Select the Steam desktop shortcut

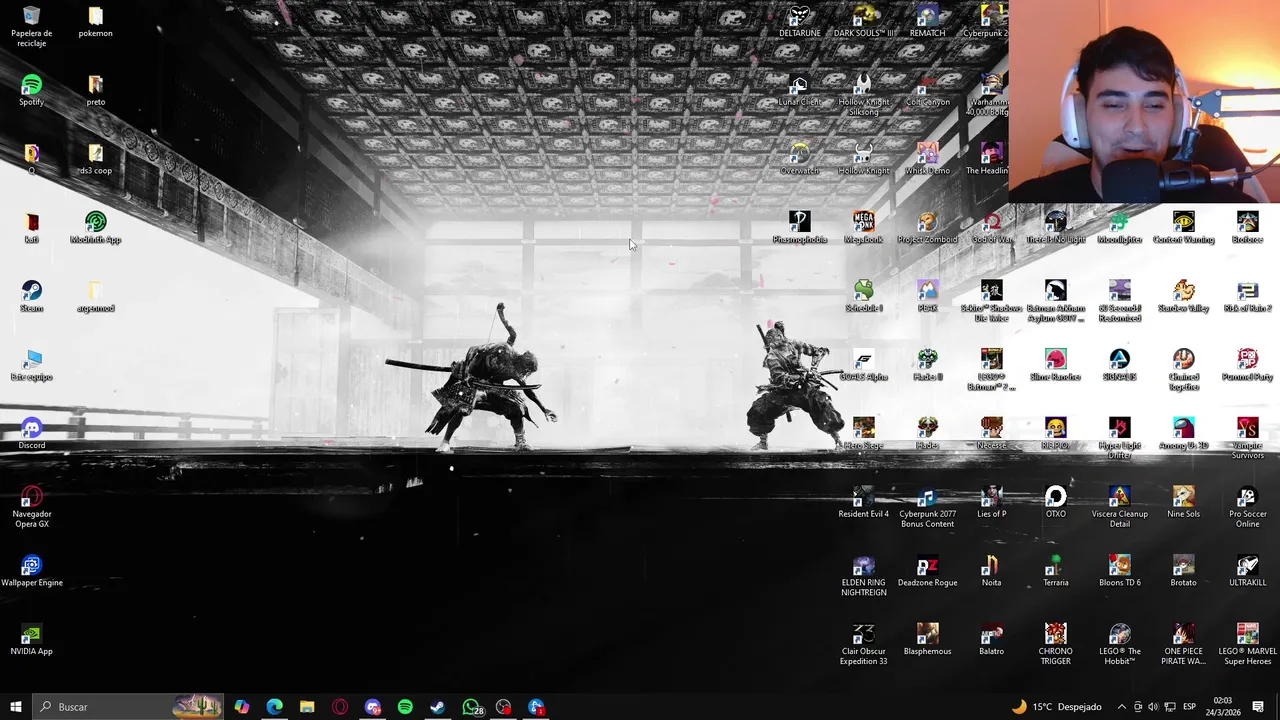32,296
